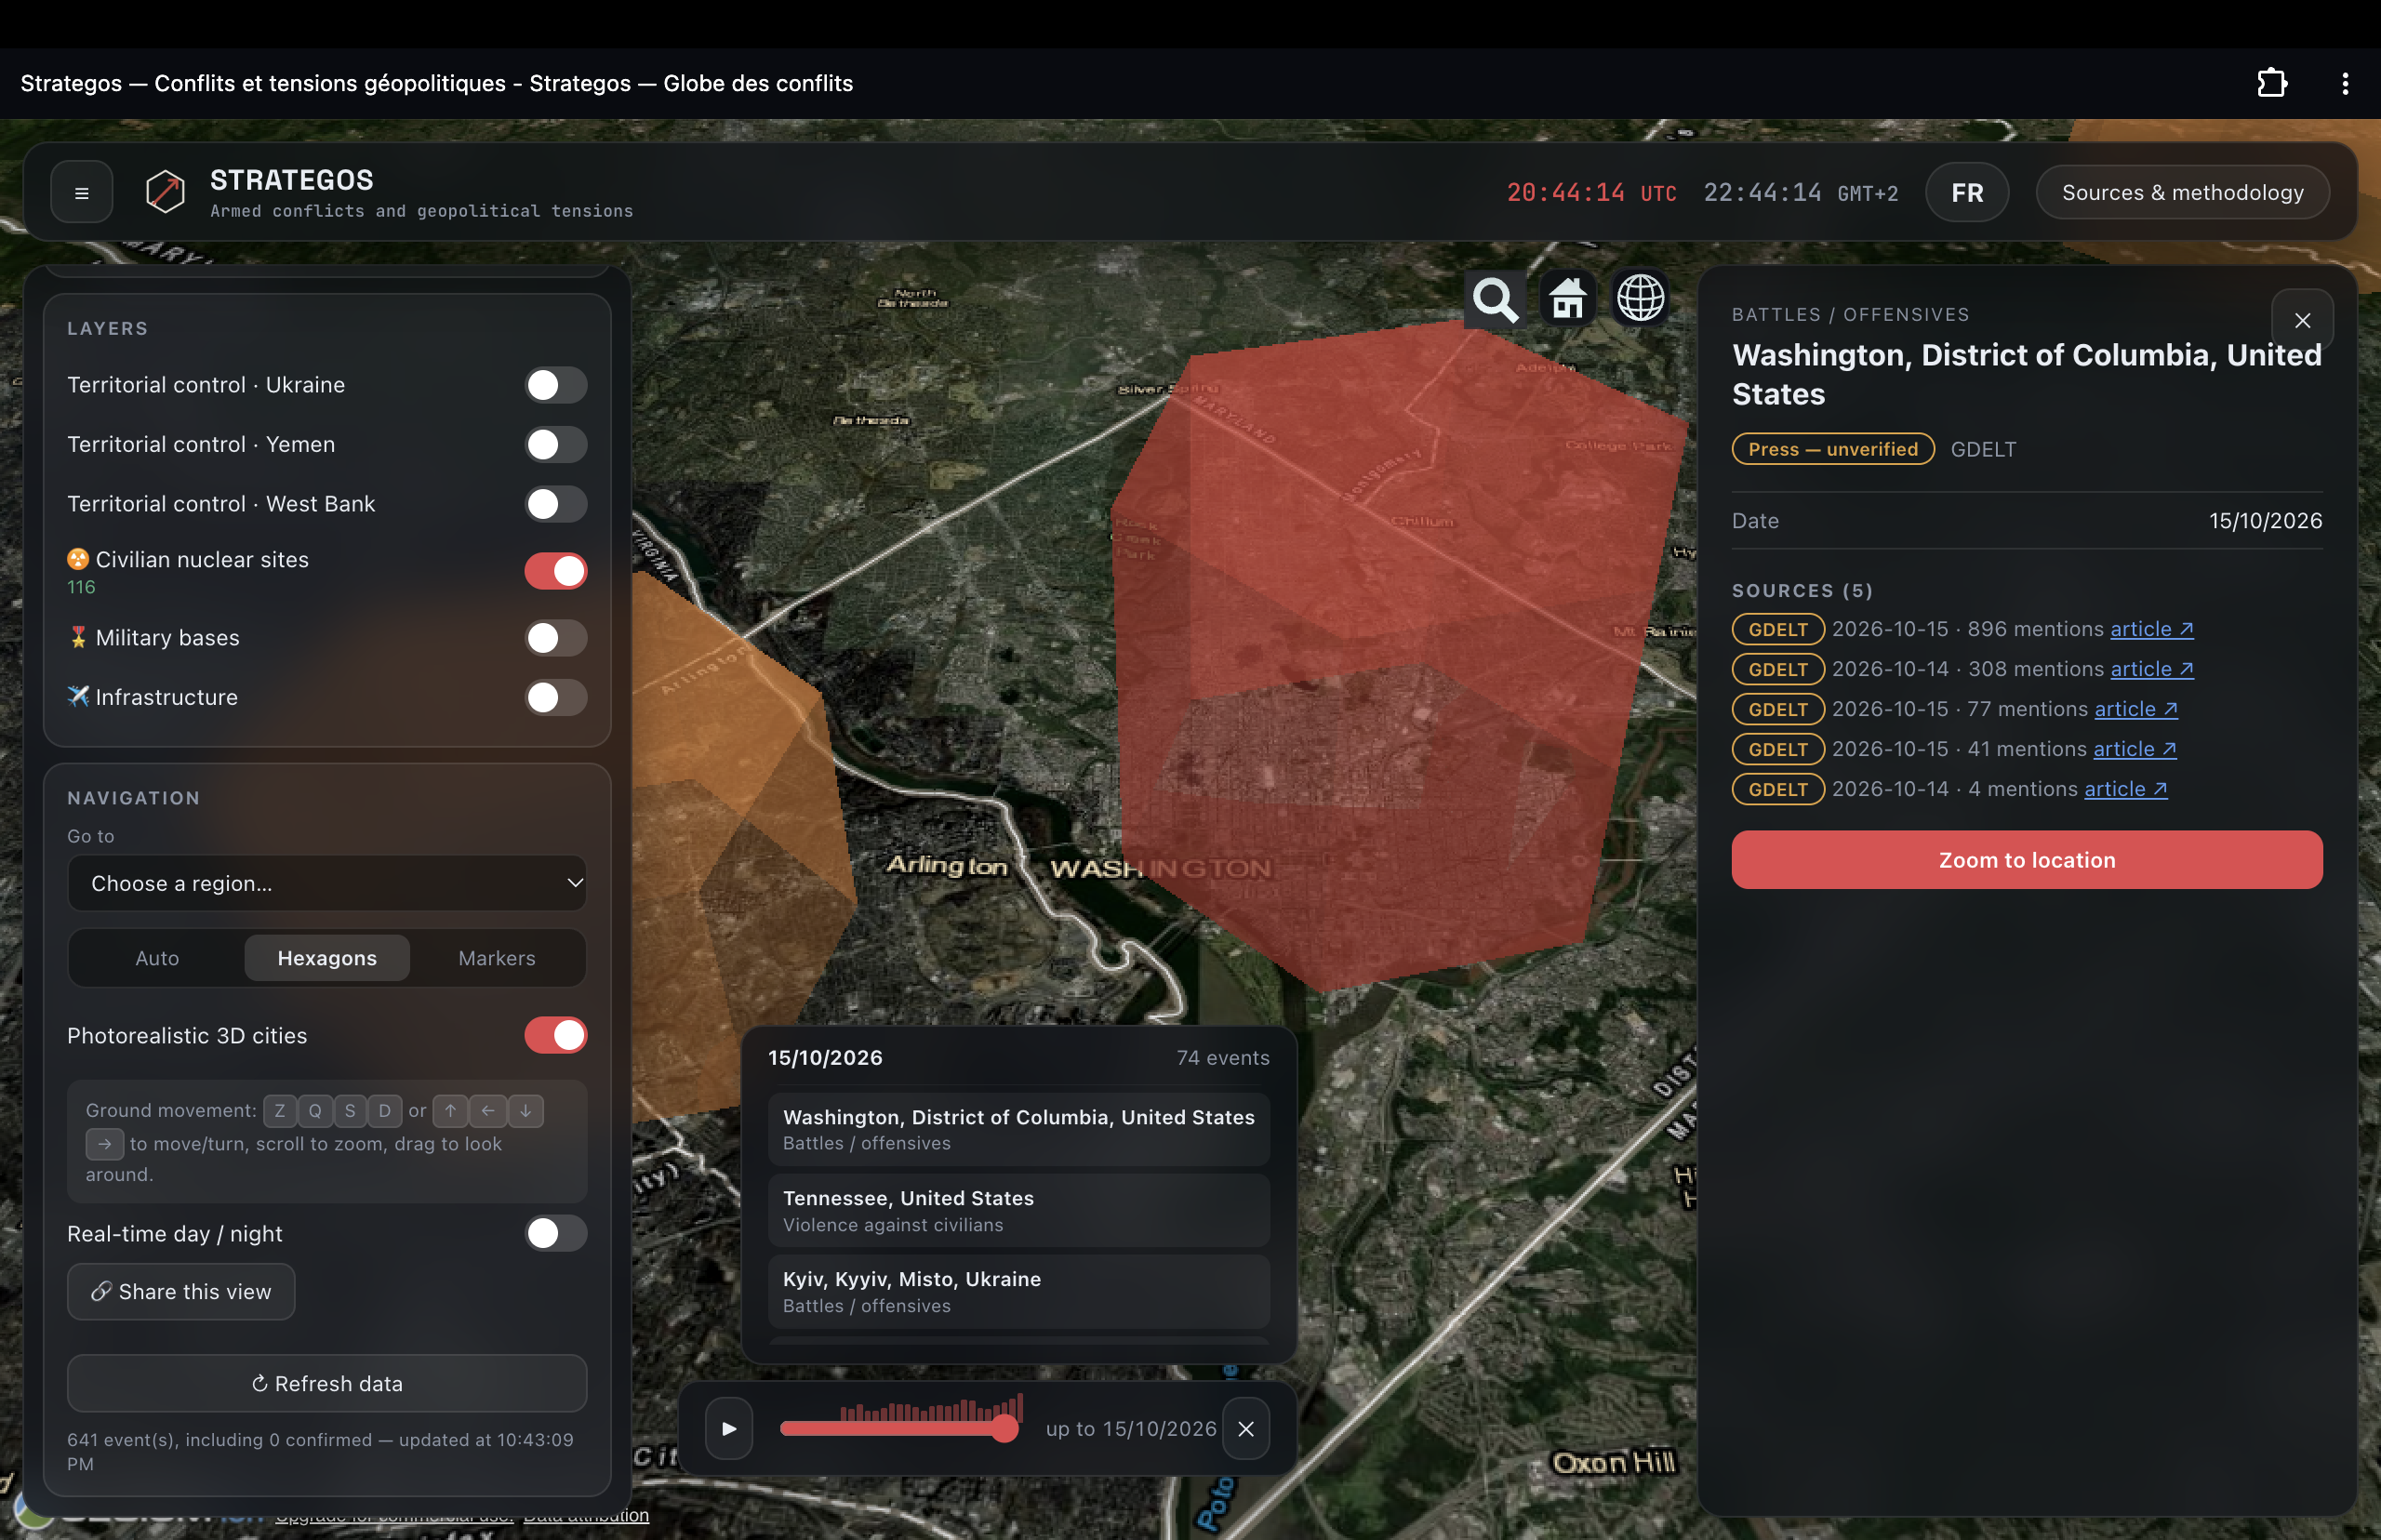
Task: Click the Press — unverified badge
Action: coord(1833,449)
